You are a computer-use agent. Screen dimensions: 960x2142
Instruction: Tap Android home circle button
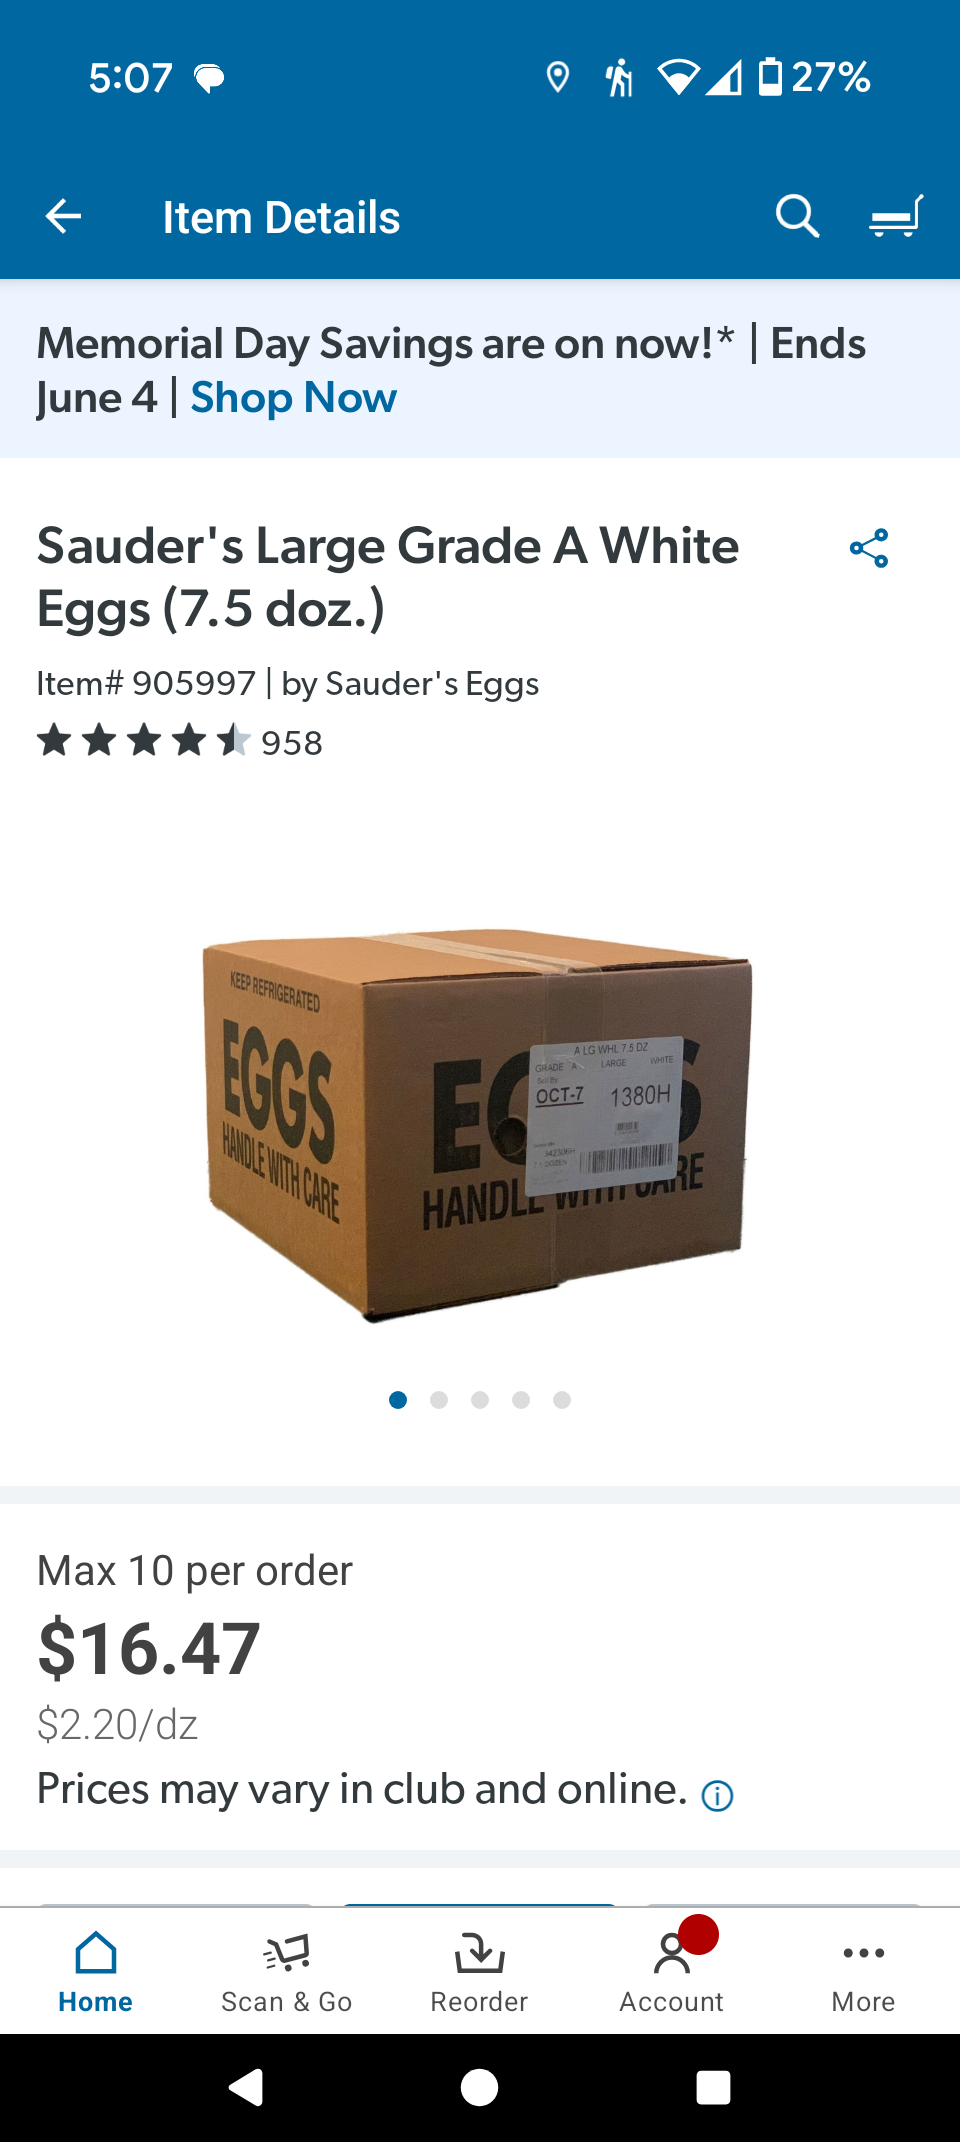[x=479, y=2088]
